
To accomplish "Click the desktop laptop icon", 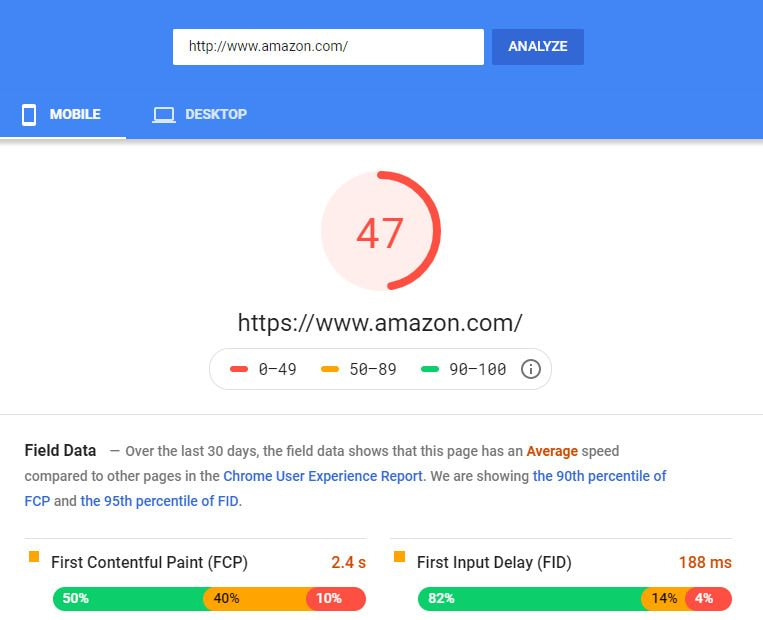I will click(x=164, y=115).
